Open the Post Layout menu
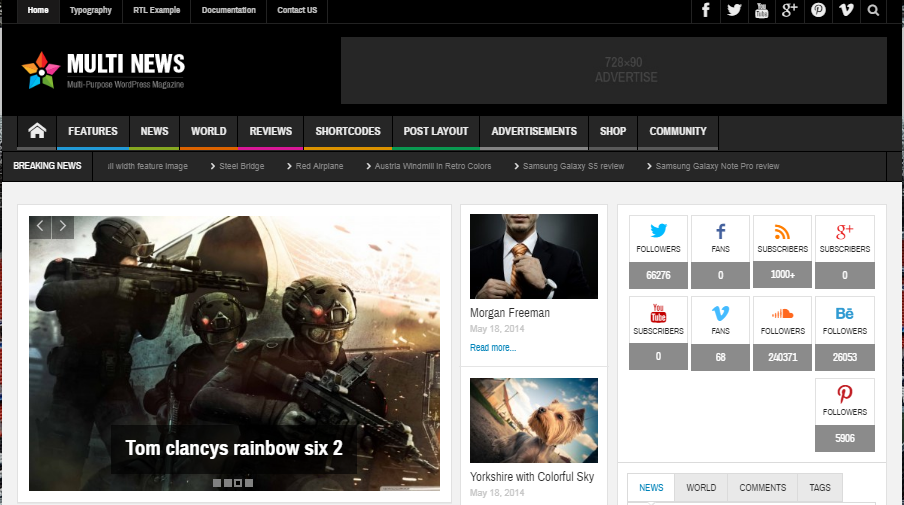The width and height of the screenshot is (904, 505). pos(436,131)
